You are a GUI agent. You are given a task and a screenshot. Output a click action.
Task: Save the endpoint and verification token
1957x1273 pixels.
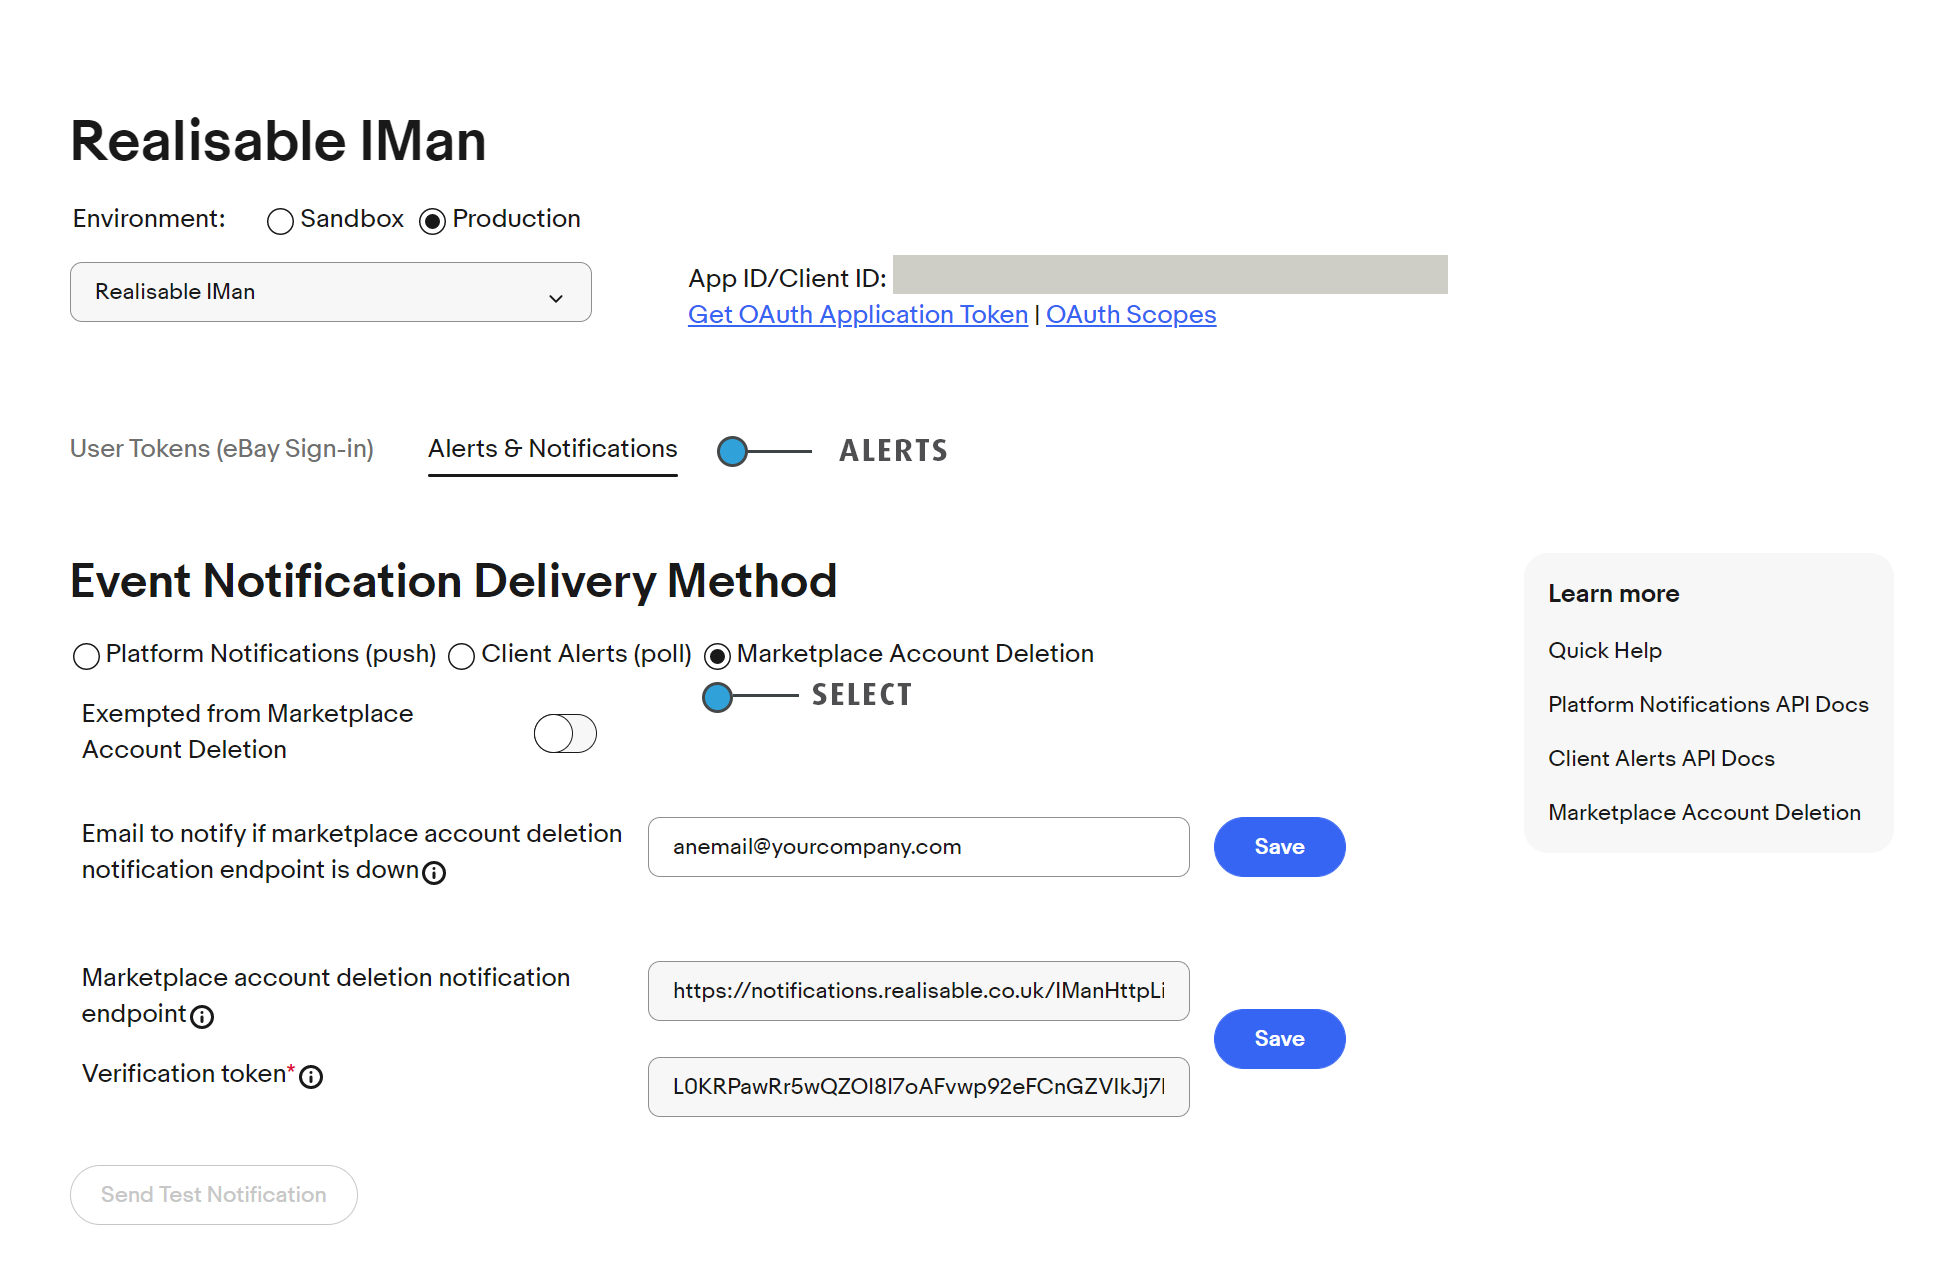point(1279,1039)
